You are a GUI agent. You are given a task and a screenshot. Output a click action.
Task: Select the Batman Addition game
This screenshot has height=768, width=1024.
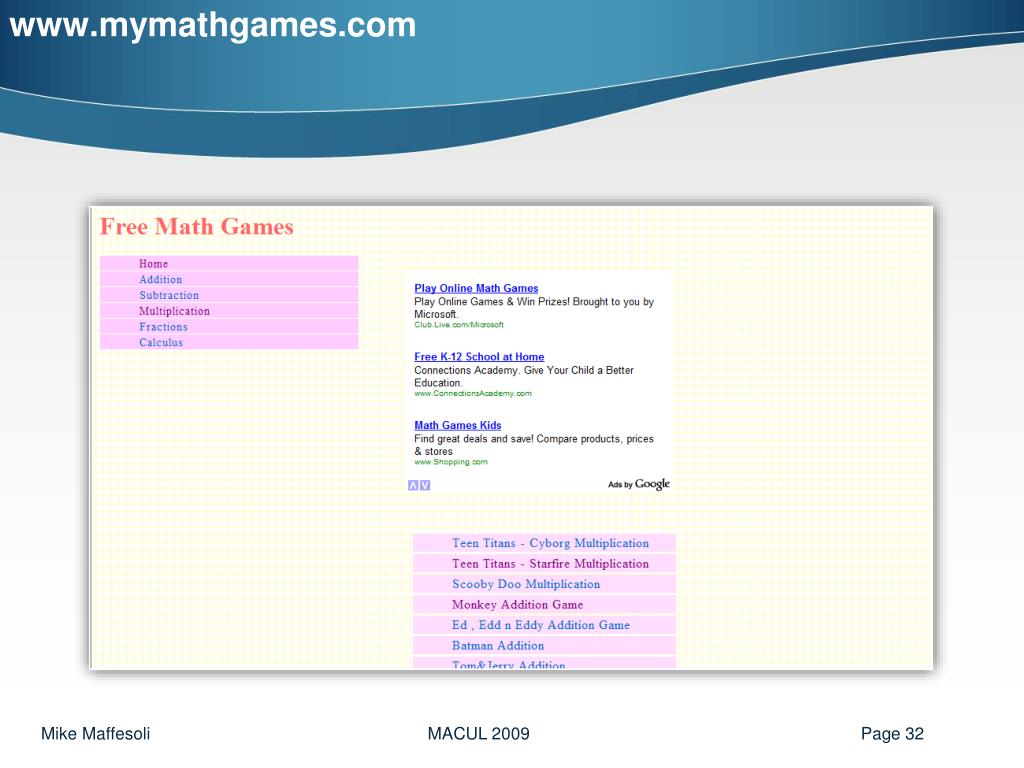point(498,646)
